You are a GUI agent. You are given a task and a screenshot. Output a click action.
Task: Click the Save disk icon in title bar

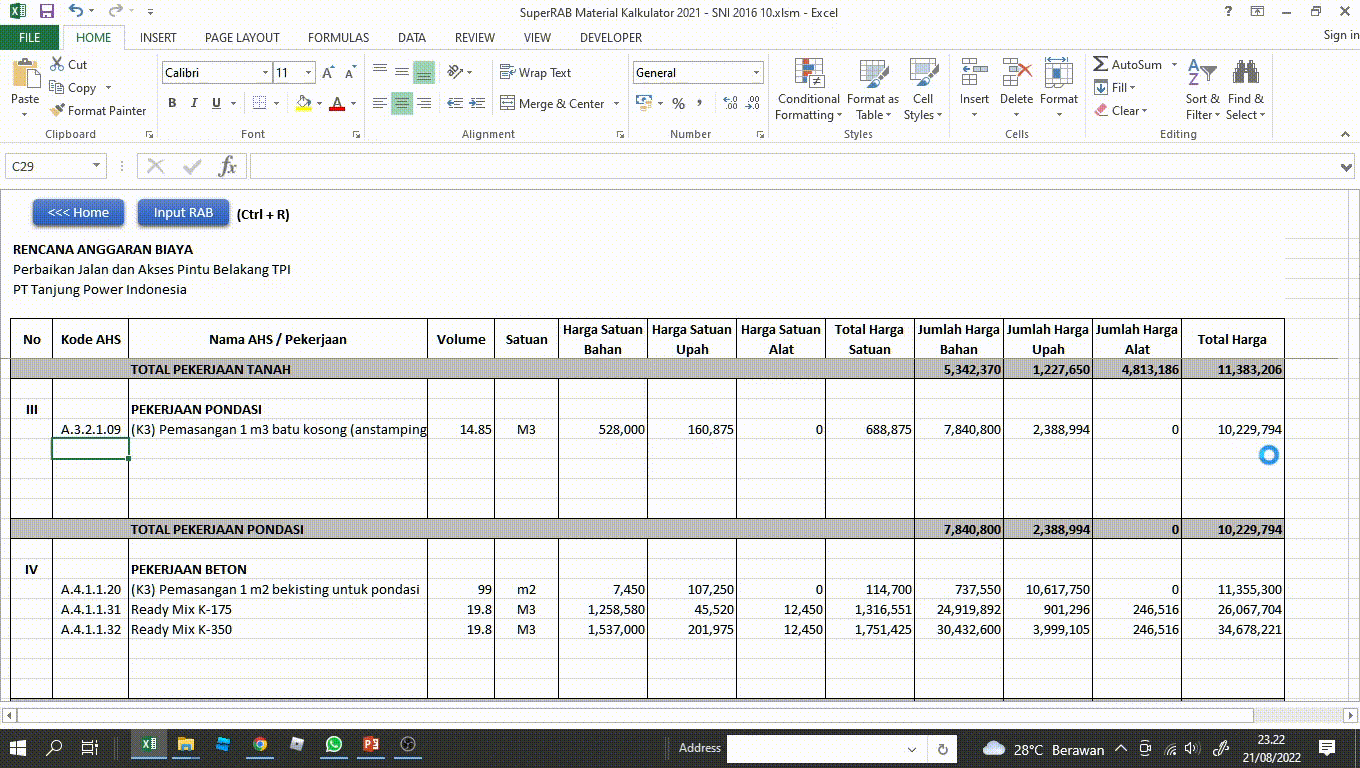pos(46,12)
